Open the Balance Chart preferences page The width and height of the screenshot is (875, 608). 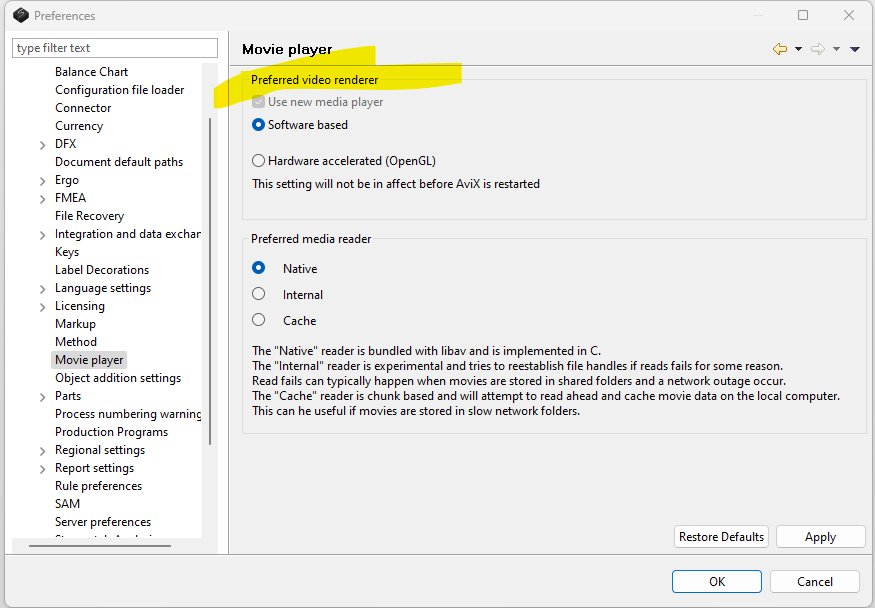click(91, 72)
